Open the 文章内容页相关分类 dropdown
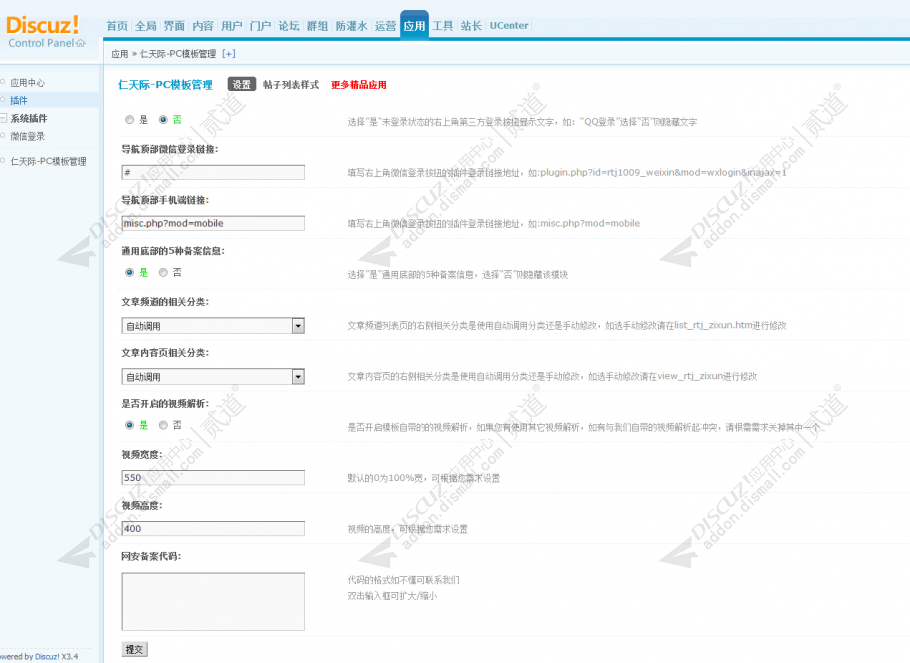The image size is (910, 663). click(x=213, y=377)
